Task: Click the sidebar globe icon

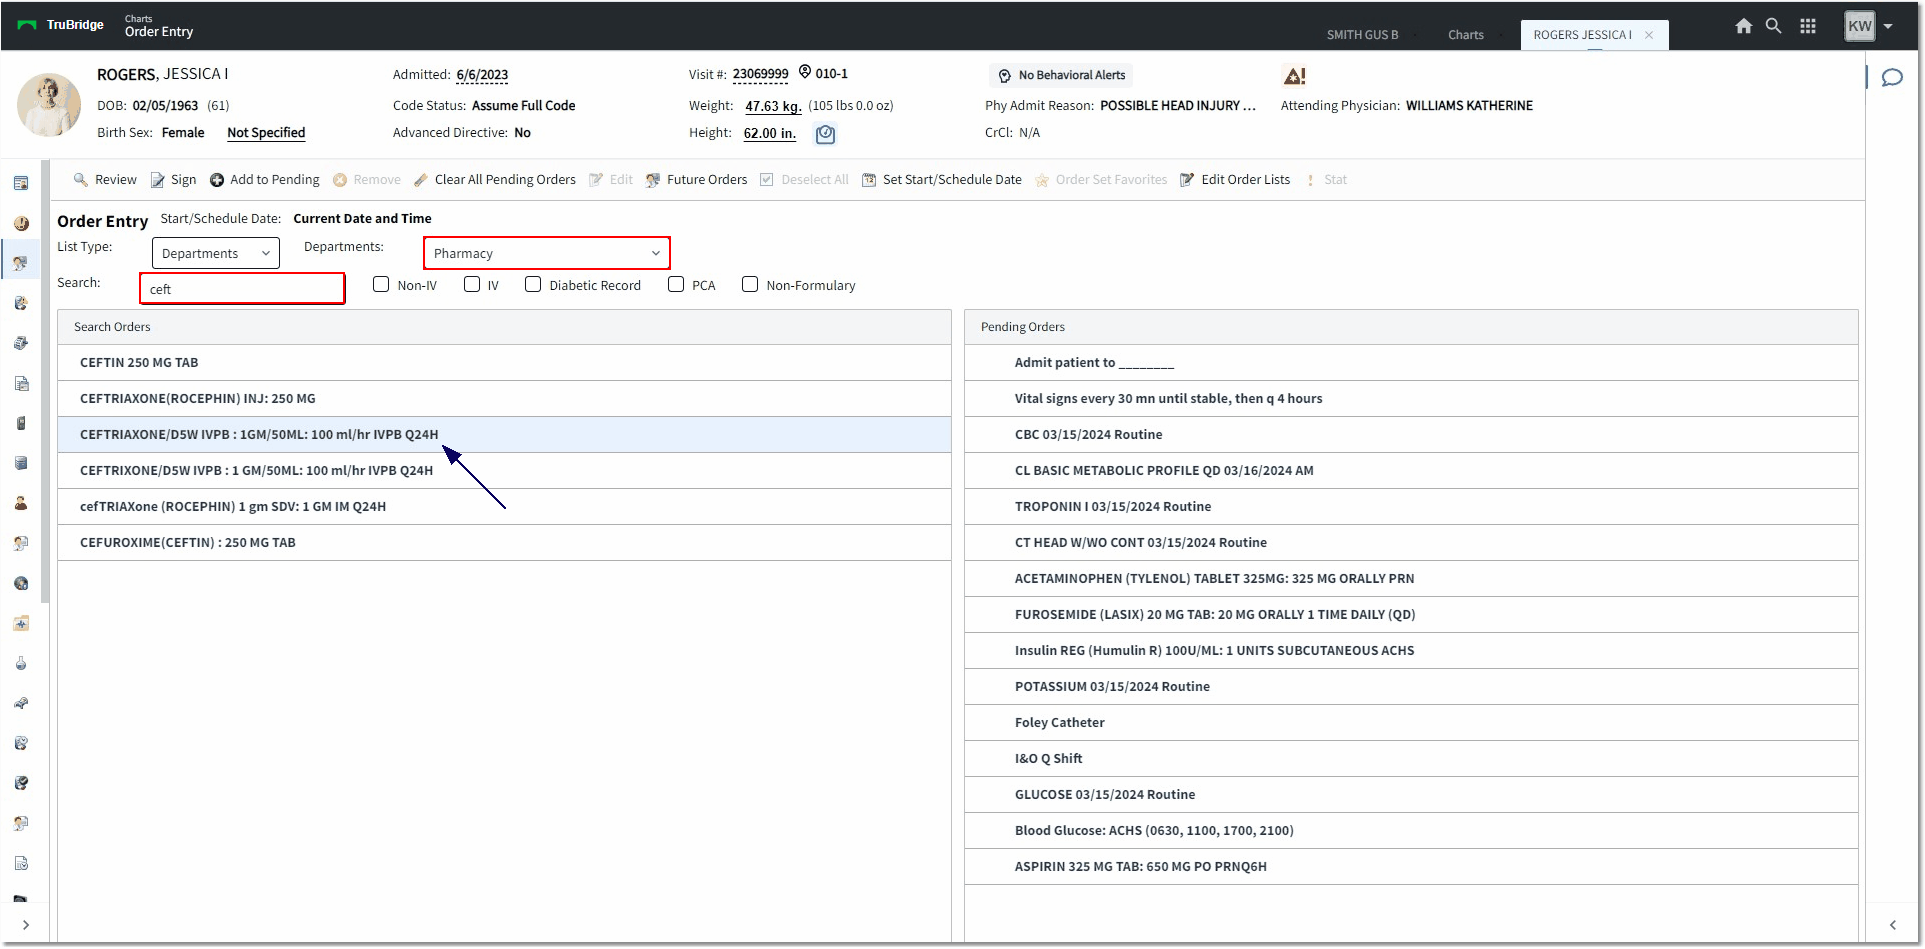Action: pyautogui.click(x=21, y=583)
